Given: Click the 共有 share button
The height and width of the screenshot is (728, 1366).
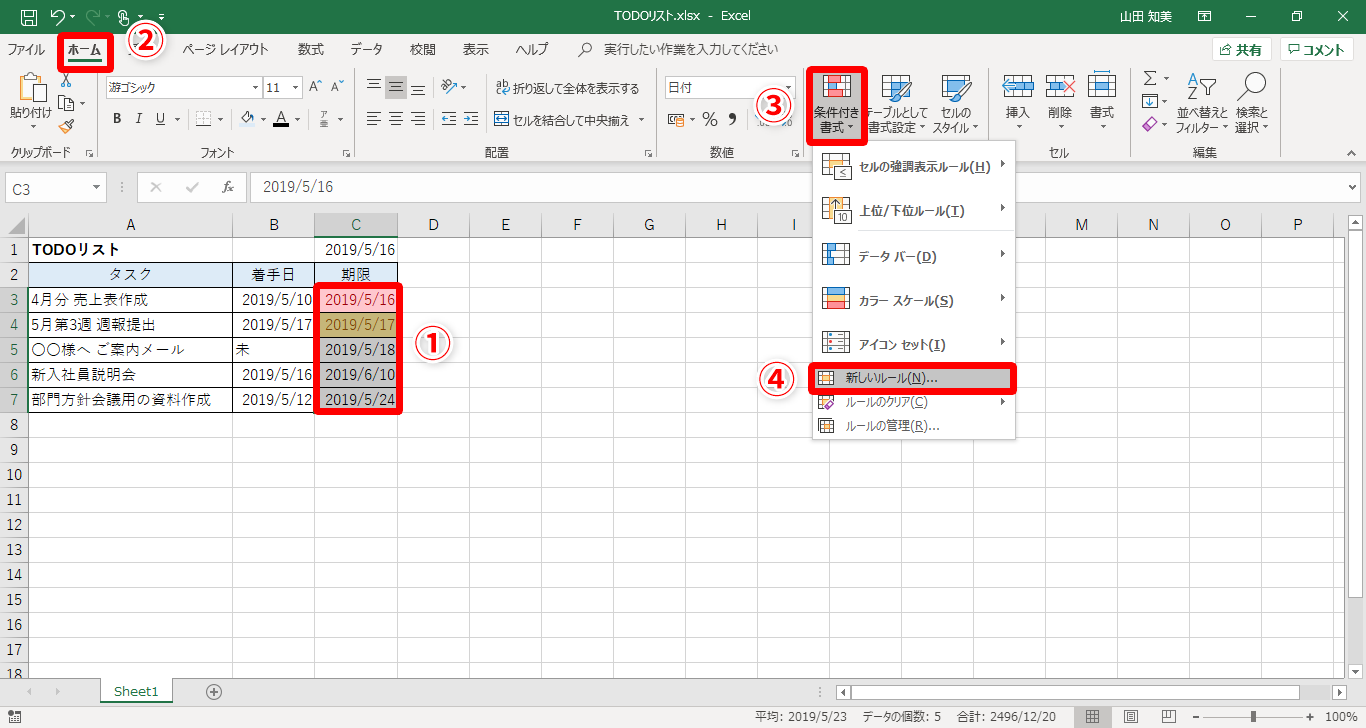Looking at the screenshot, I should (x=1242, y=50).
